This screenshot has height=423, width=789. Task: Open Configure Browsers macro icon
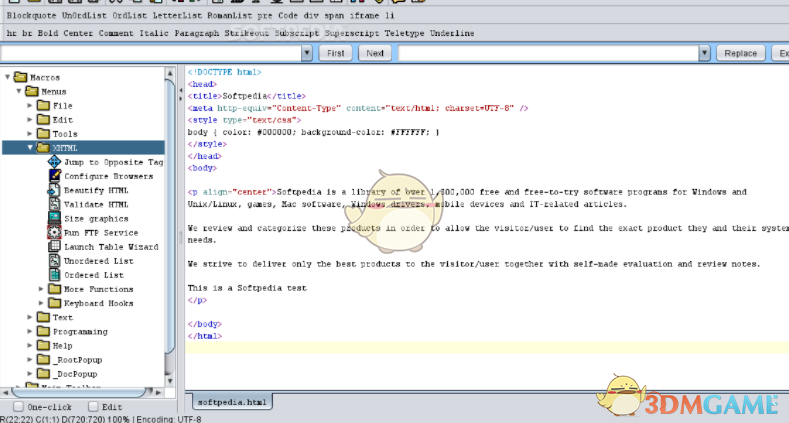click(x=54, y=176)
